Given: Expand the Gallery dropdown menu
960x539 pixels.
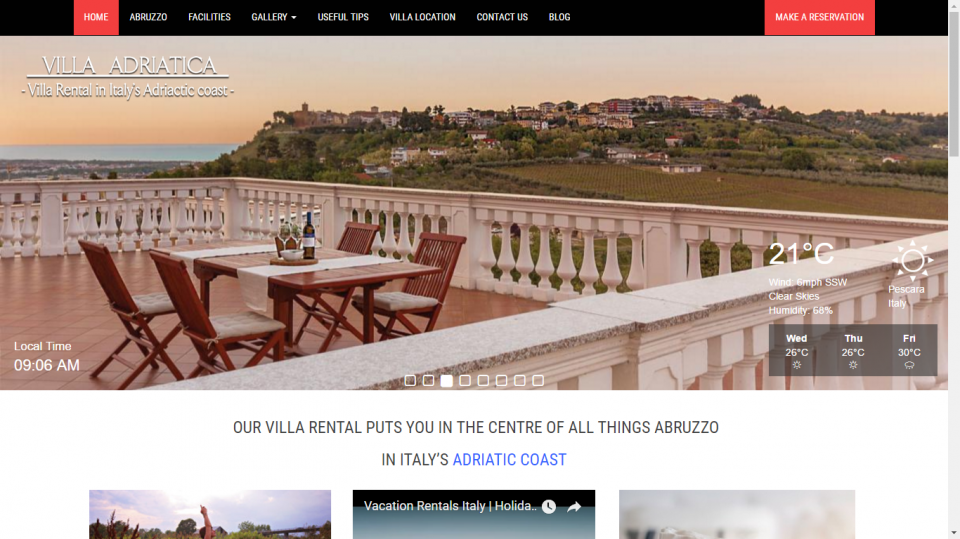Looking at the screenshot, I should 274,17.
